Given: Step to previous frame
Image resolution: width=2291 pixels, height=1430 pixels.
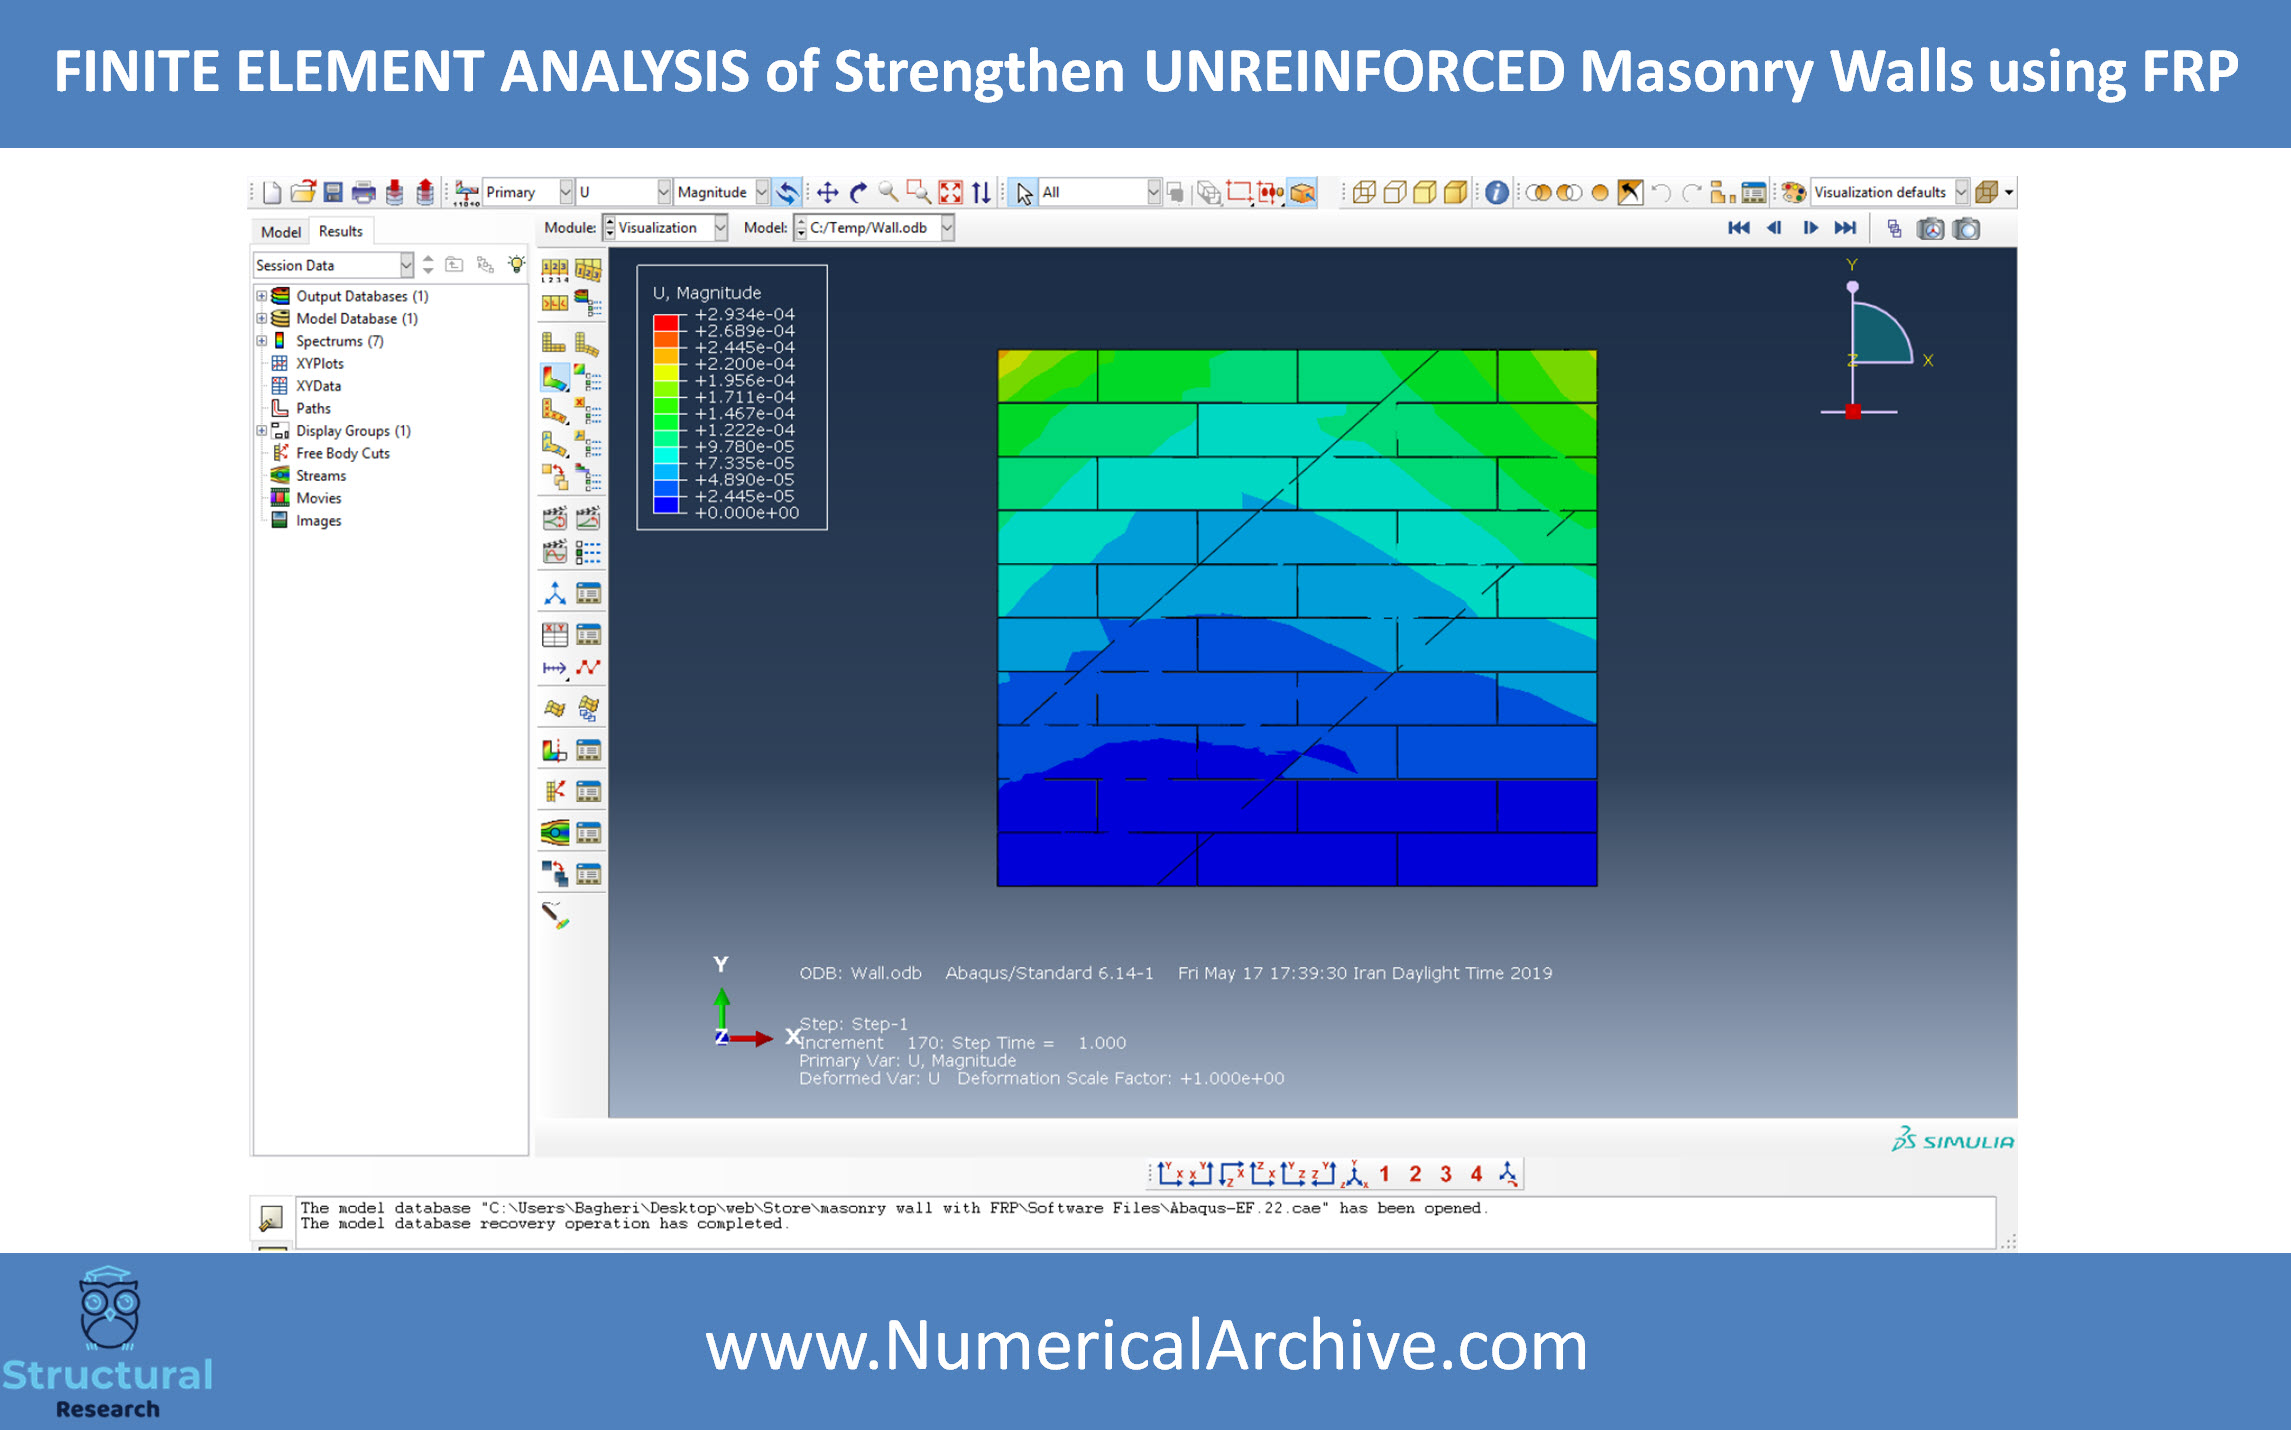Looking at the screenshot, I should [x=1774, y=228].
